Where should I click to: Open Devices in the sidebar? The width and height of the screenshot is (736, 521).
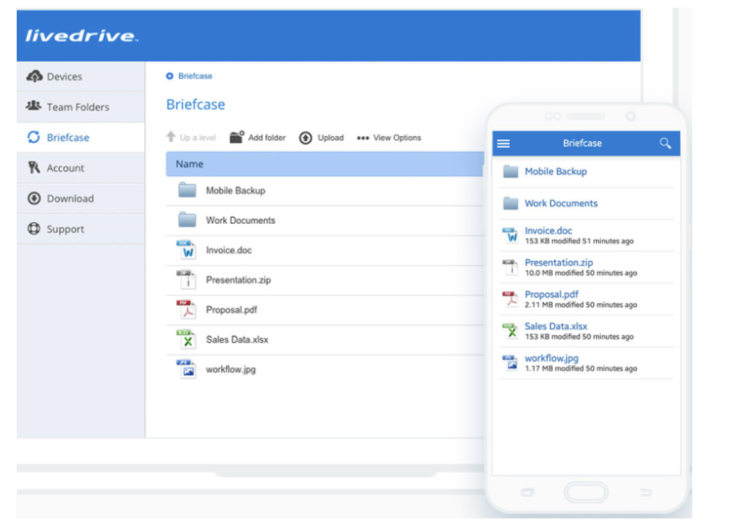click(x=81, y=77)
